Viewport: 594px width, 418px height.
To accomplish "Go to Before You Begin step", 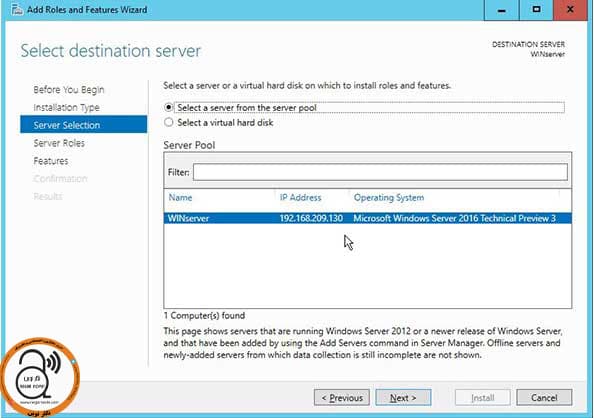I will pyautogui.click(x=69, y=90).
